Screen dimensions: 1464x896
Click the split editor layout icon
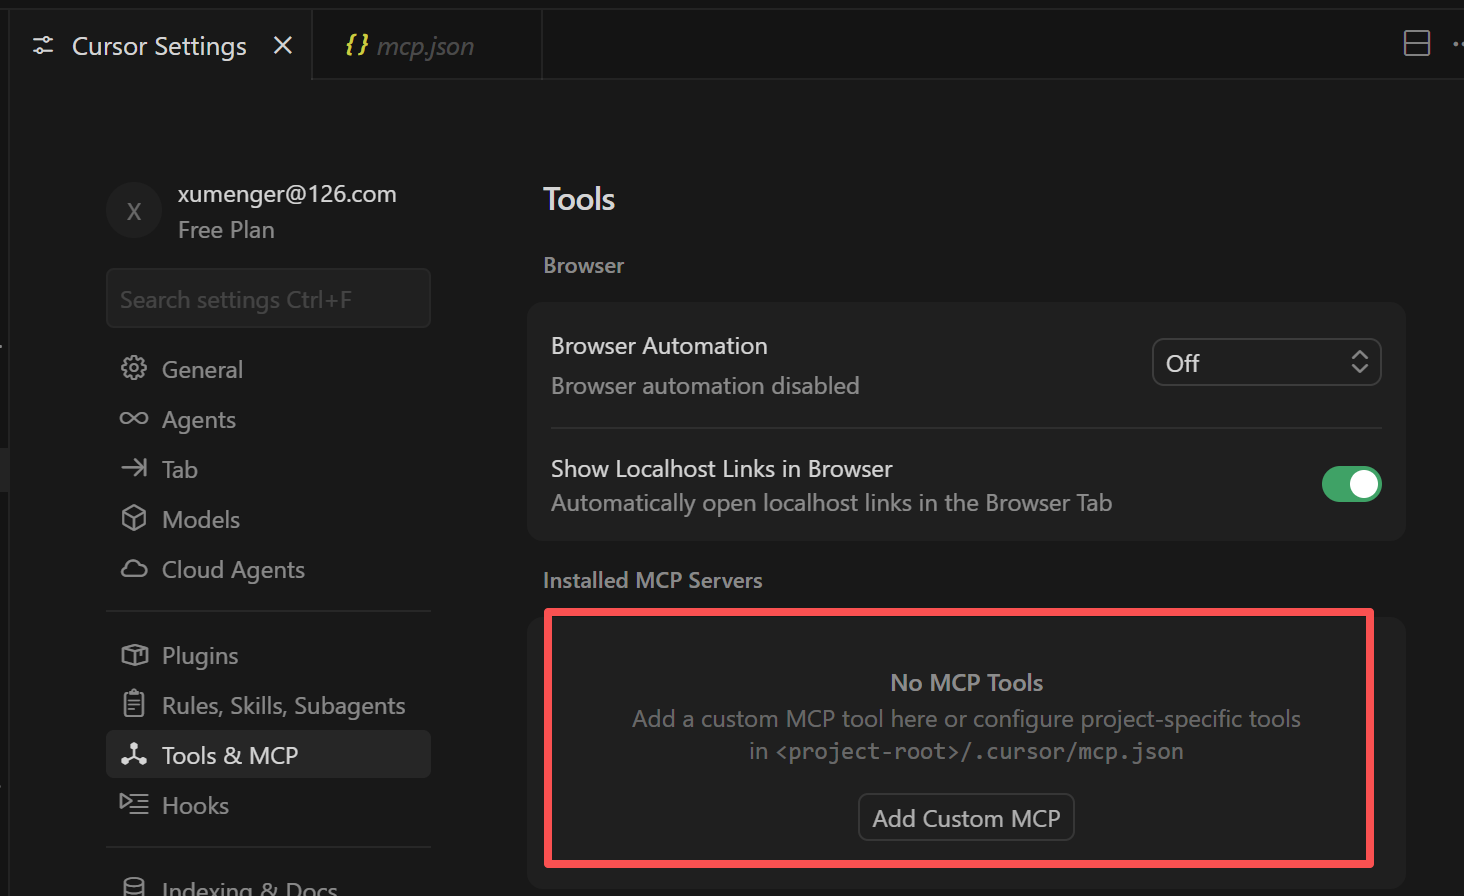pos(1416,43)
